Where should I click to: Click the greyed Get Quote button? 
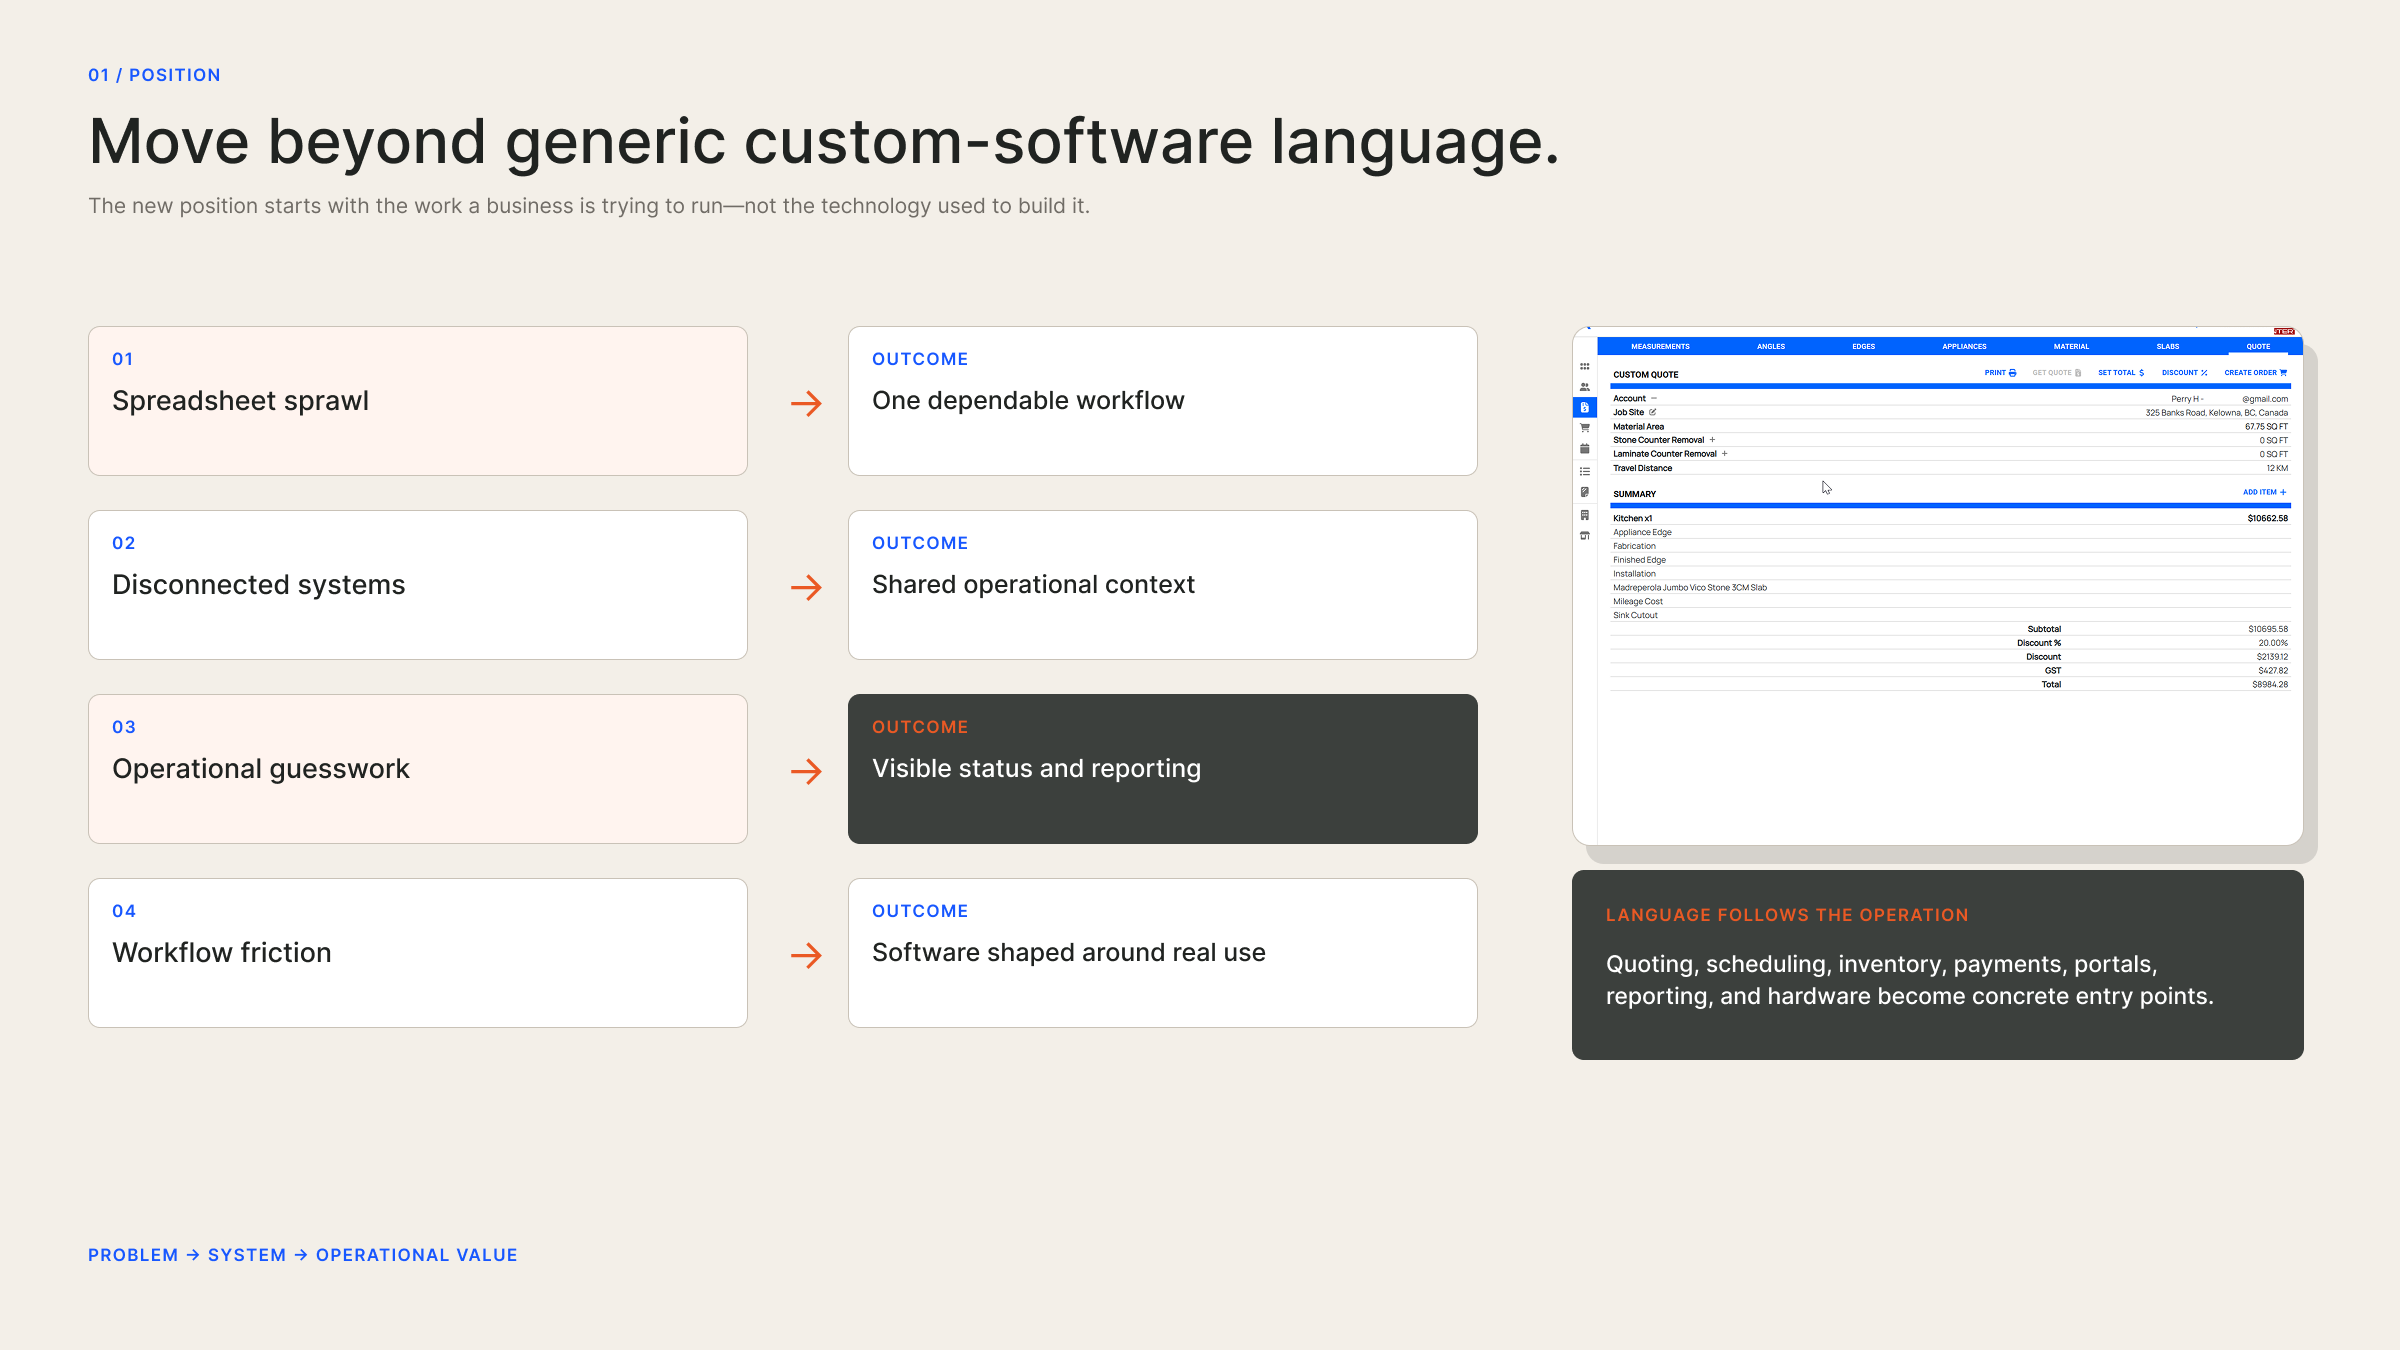[2056, 373]
